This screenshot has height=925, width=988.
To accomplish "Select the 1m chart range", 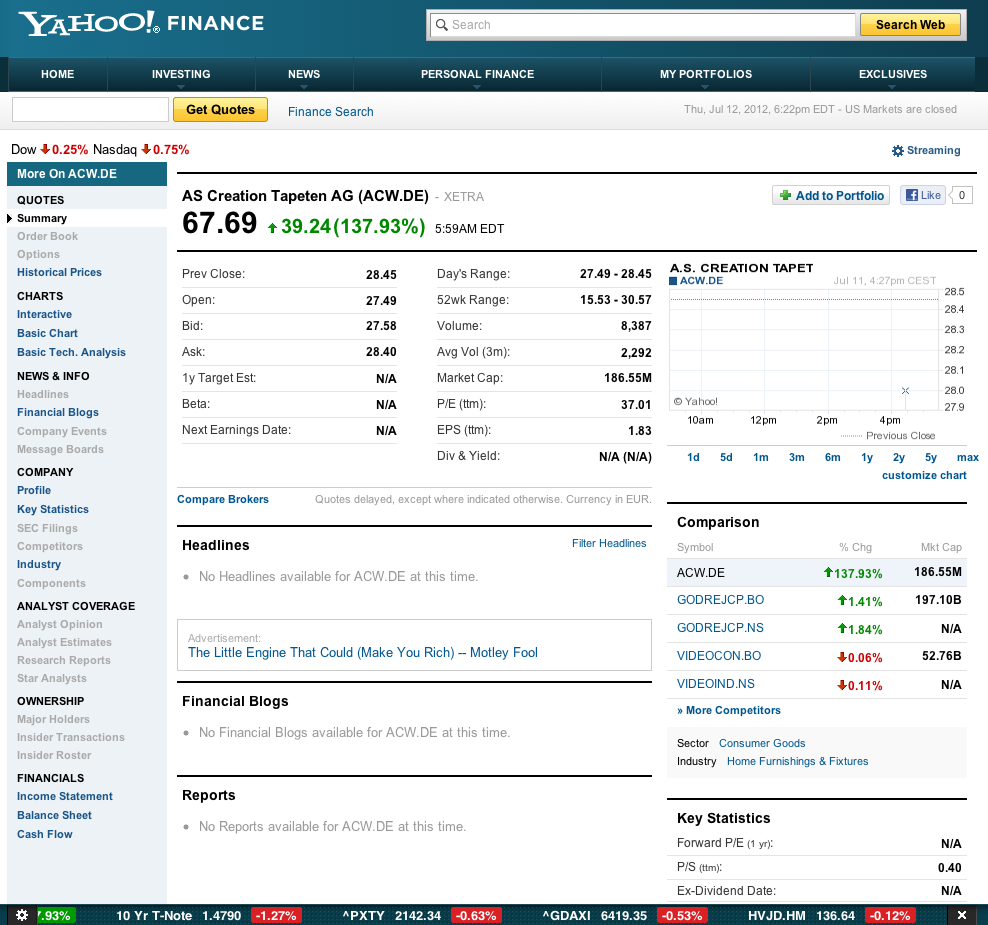I will coord(761,457).
